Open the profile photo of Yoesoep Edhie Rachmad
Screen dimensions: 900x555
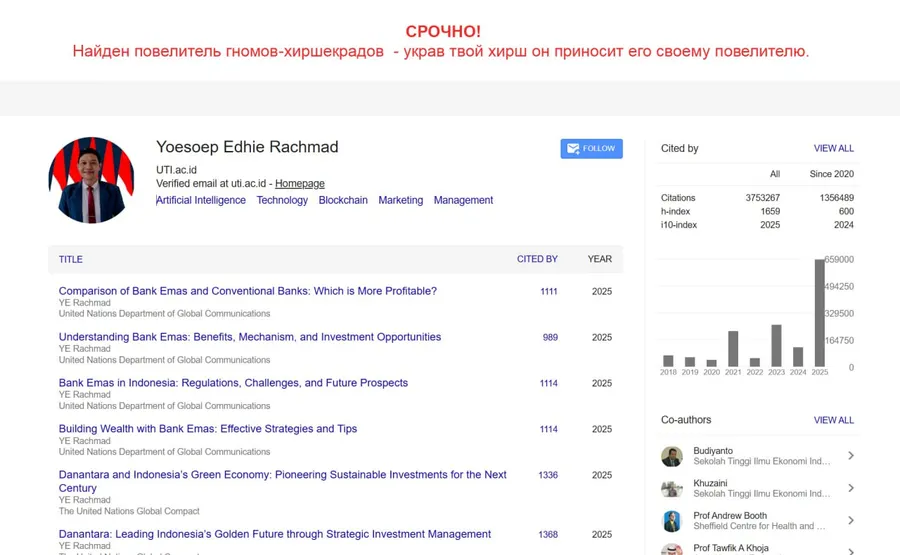(x=91, y=180)
